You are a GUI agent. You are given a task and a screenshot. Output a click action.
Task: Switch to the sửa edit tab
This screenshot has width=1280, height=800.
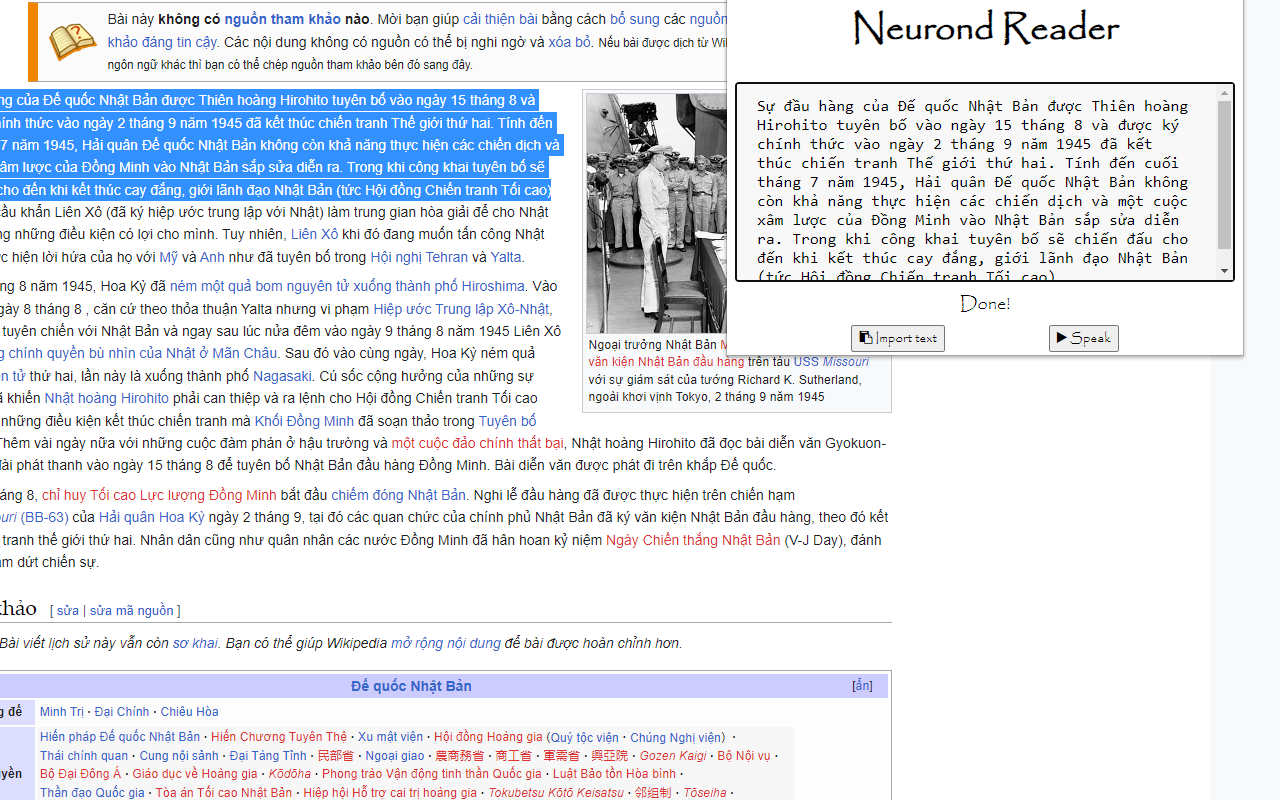pos(67,610)
